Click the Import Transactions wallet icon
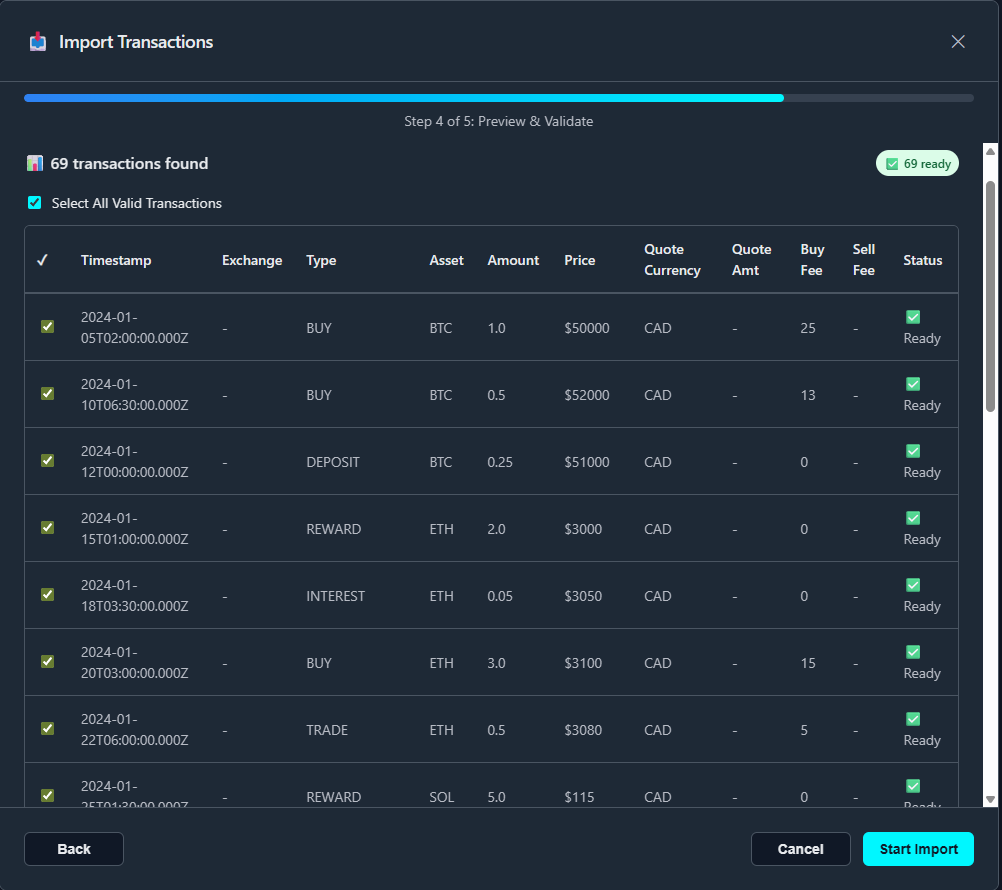 (38, 42)
